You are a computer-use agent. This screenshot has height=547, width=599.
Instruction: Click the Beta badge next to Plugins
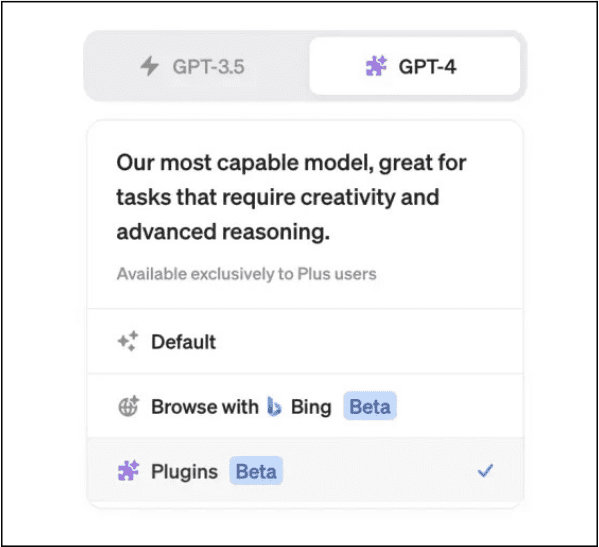click(256, 471)
